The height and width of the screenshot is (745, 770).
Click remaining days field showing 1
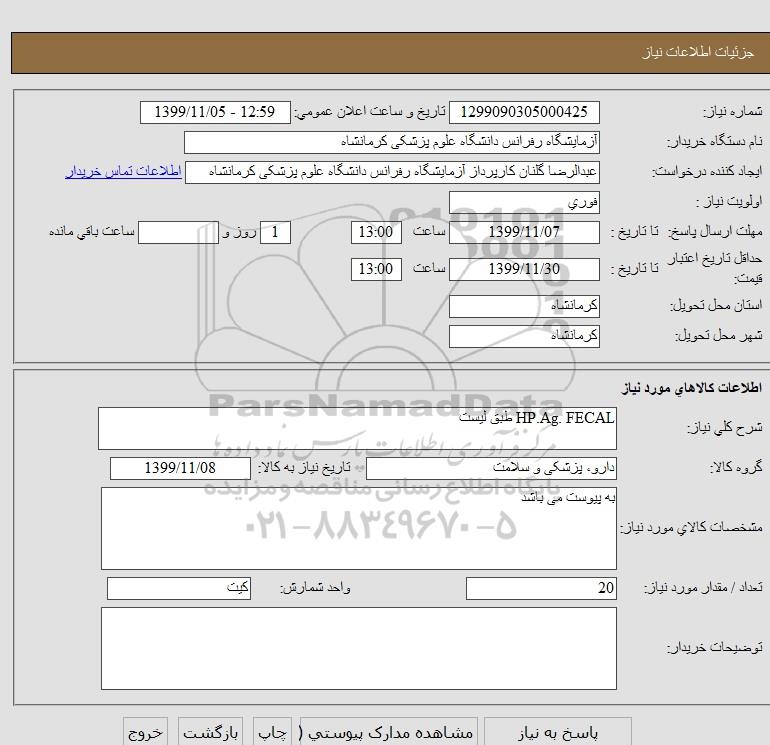pyautogui.click(x=275, y=232)
